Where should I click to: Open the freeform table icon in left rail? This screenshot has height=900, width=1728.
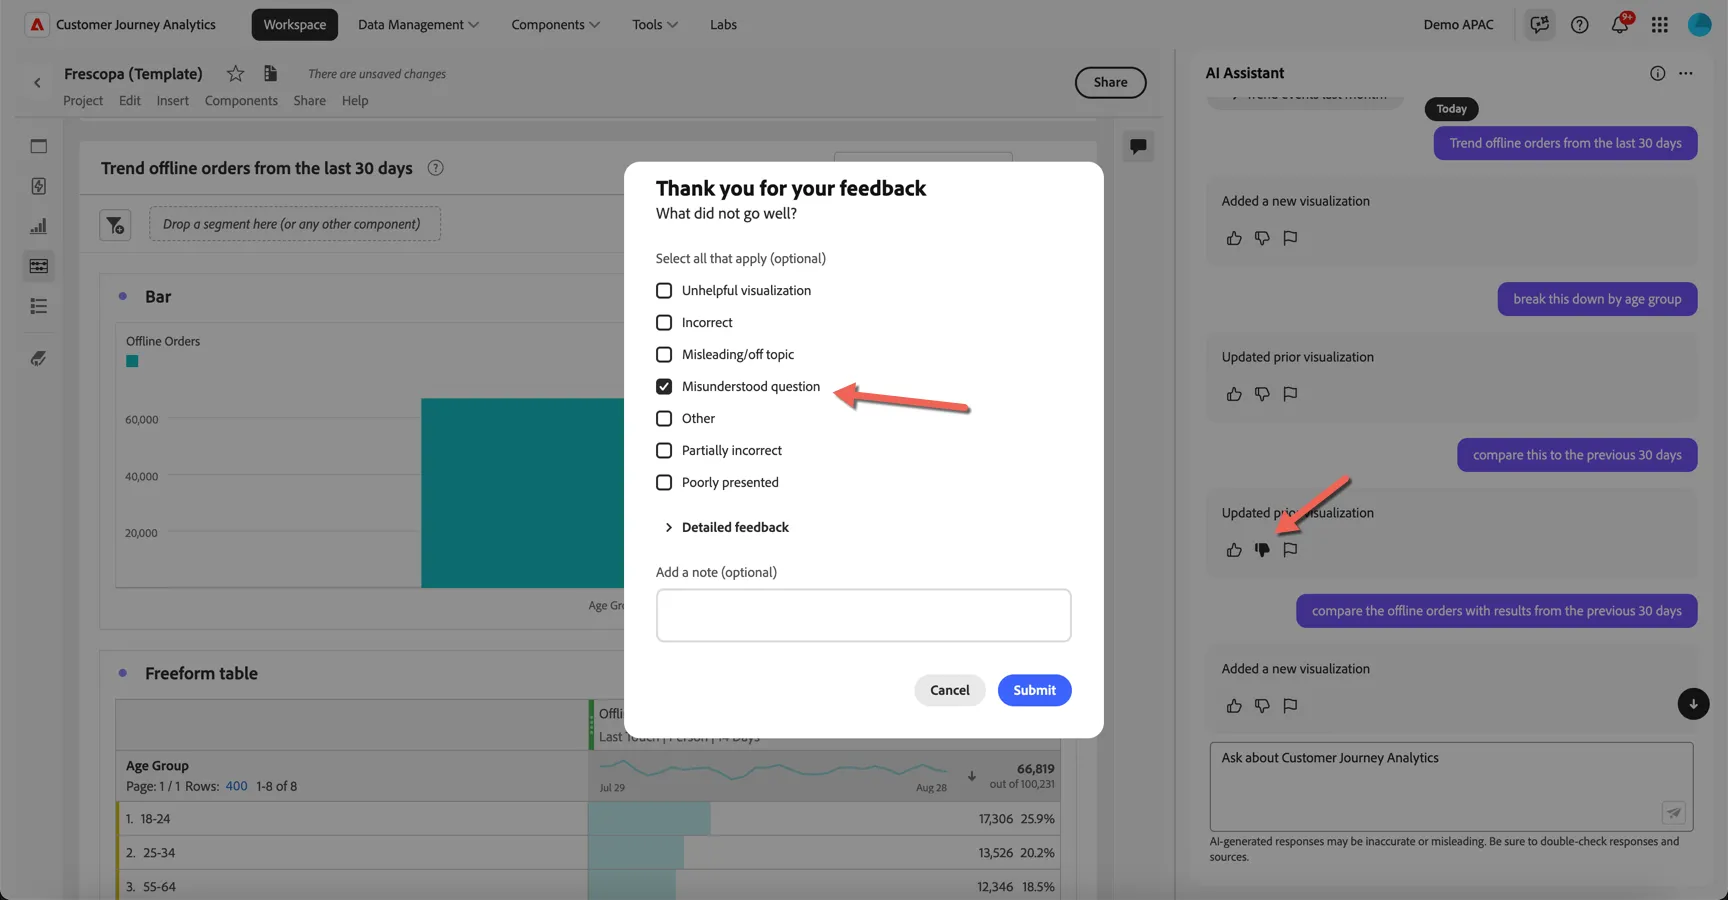tap(38, 266)
